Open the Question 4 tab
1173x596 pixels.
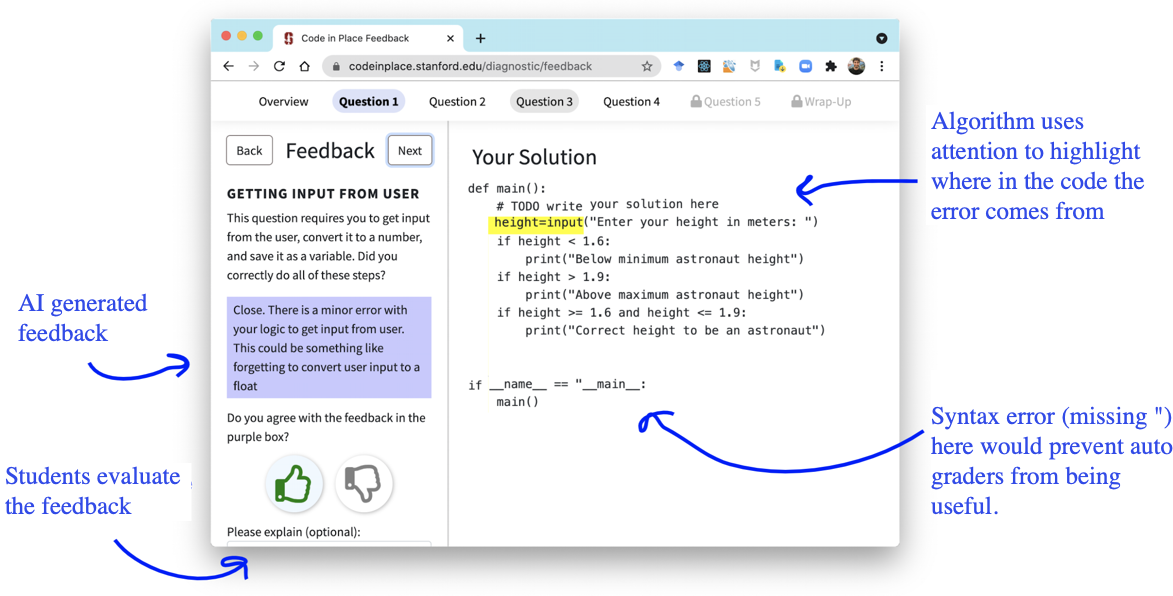point(631,101)
